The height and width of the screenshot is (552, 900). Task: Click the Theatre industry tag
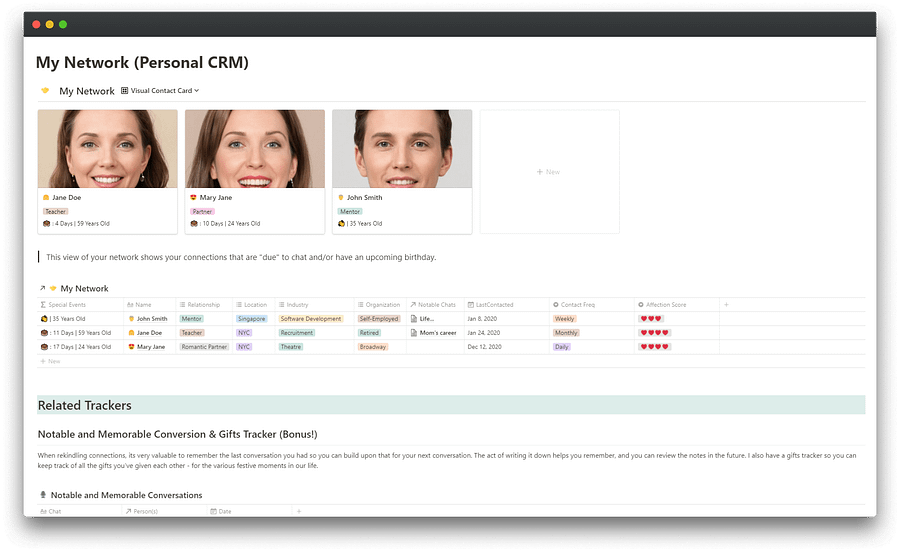[x=291, y=347]
